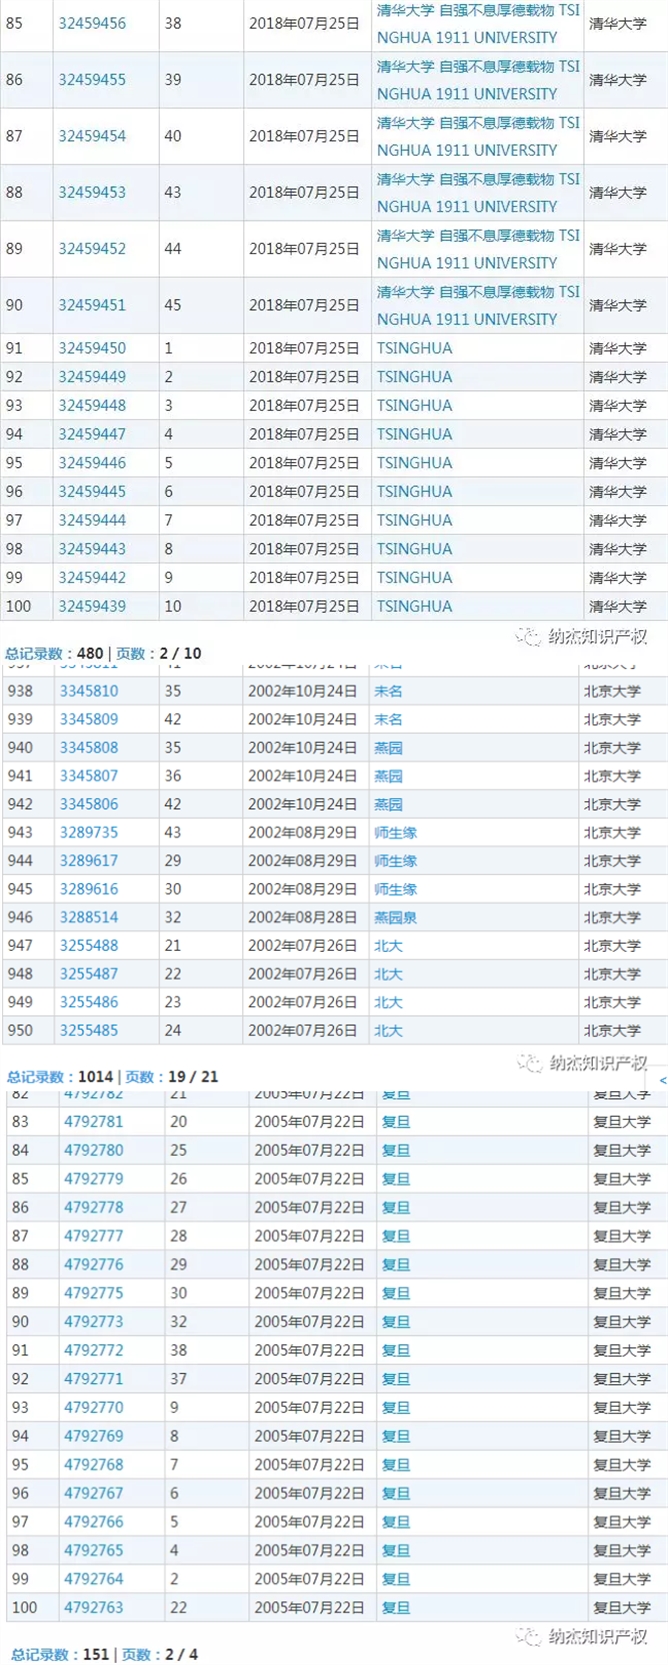668x1665 pixels.
Task: Open trademark registration number 3345807
Action: [89, 776]
